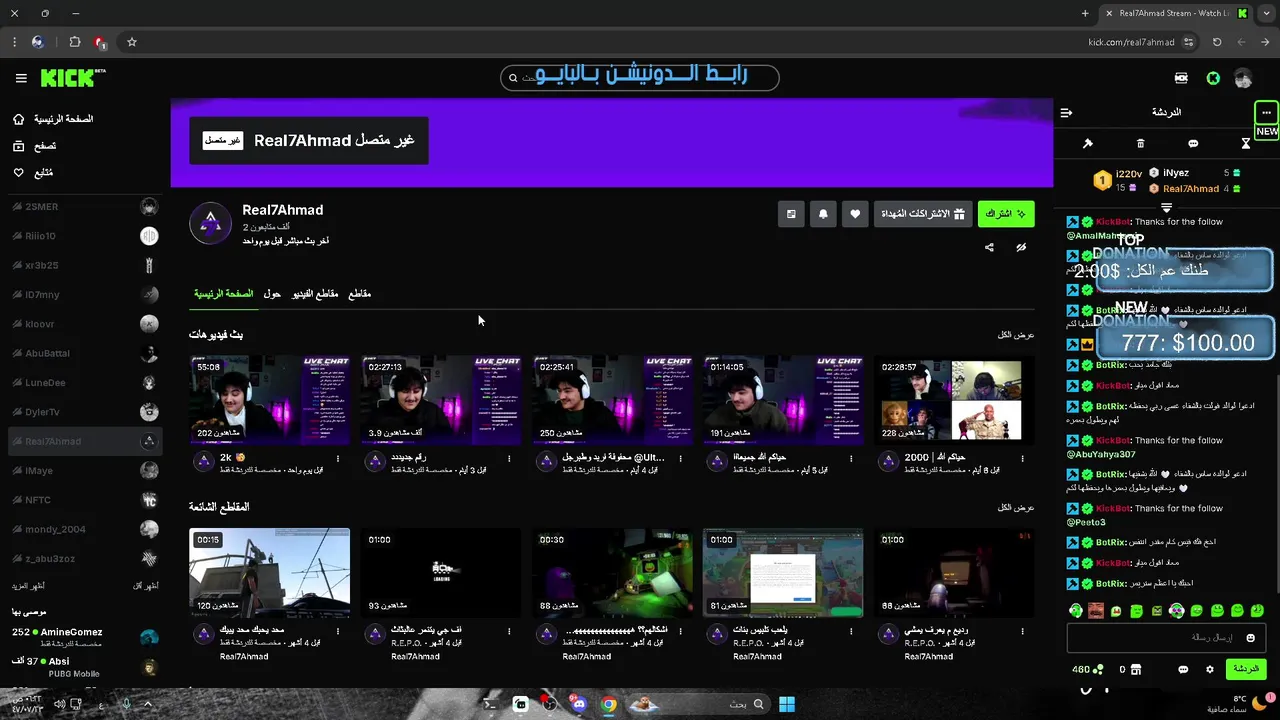This screenshot has height=720, width=1280.
Task: Open the 02:28:57 stream video thumbnail
Action: pyautogui.click(x=954, y=399)
